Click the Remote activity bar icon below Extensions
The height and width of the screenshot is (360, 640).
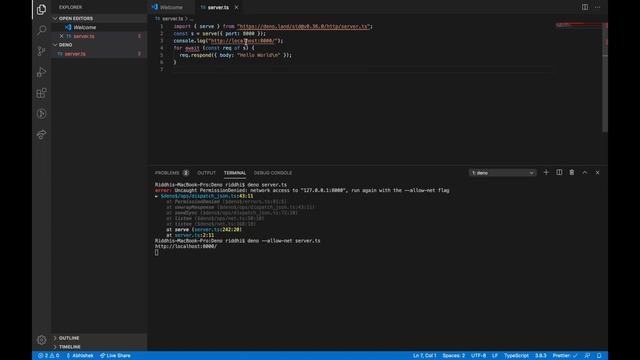41,113
